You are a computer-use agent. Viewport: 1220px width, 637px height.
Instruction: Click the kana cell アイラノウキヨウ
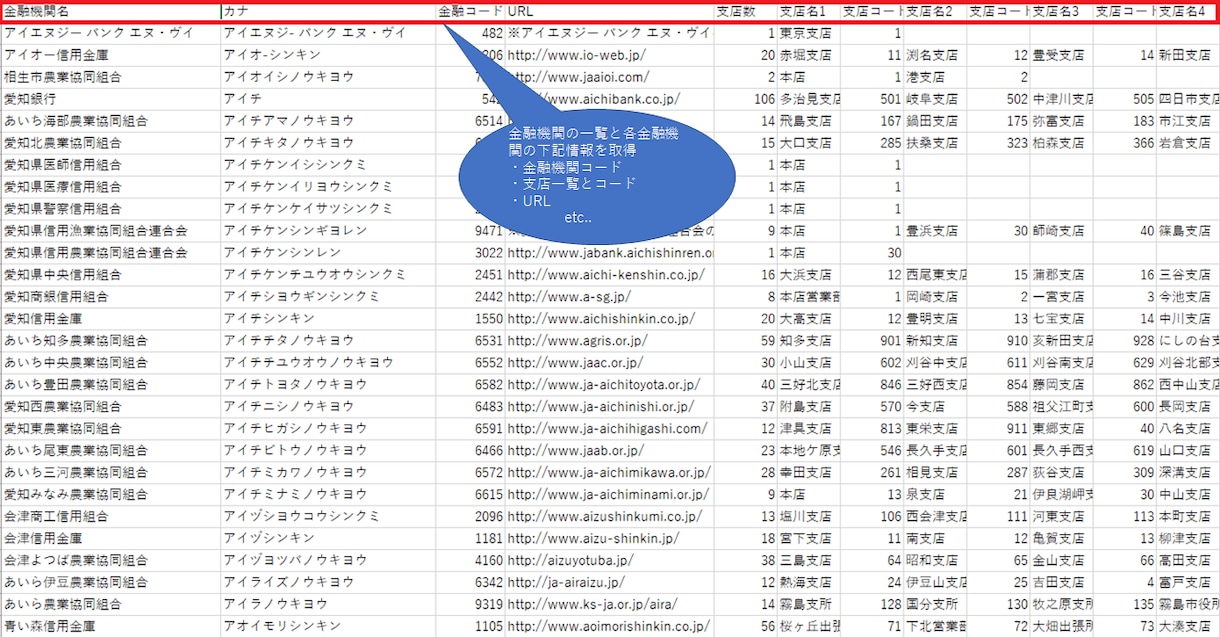click(x=328, y=605)
